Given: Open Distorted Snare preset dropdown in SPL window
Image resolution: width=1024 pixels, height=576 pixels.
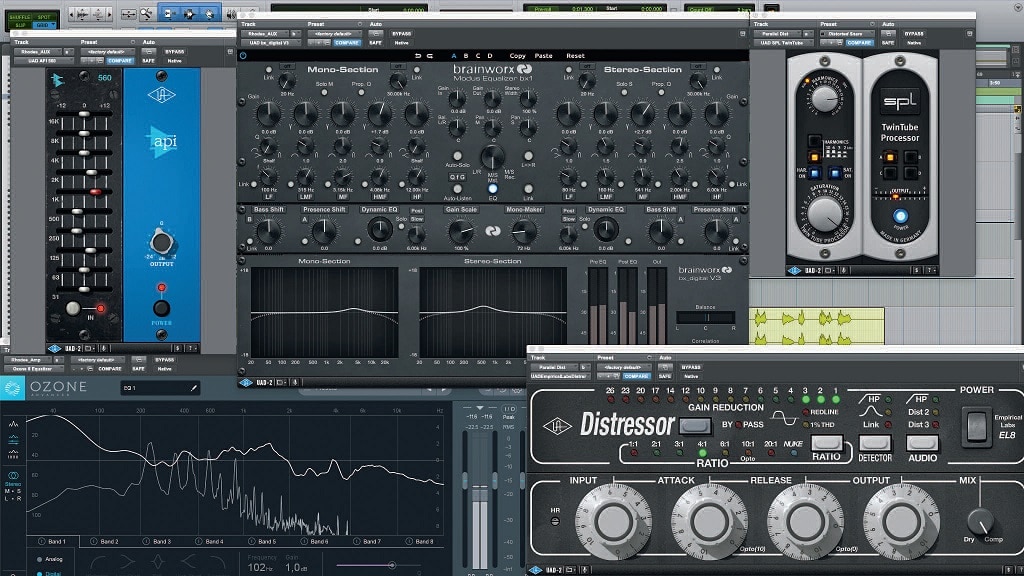Looking at the screenshot, I should (x=848, y=33).
